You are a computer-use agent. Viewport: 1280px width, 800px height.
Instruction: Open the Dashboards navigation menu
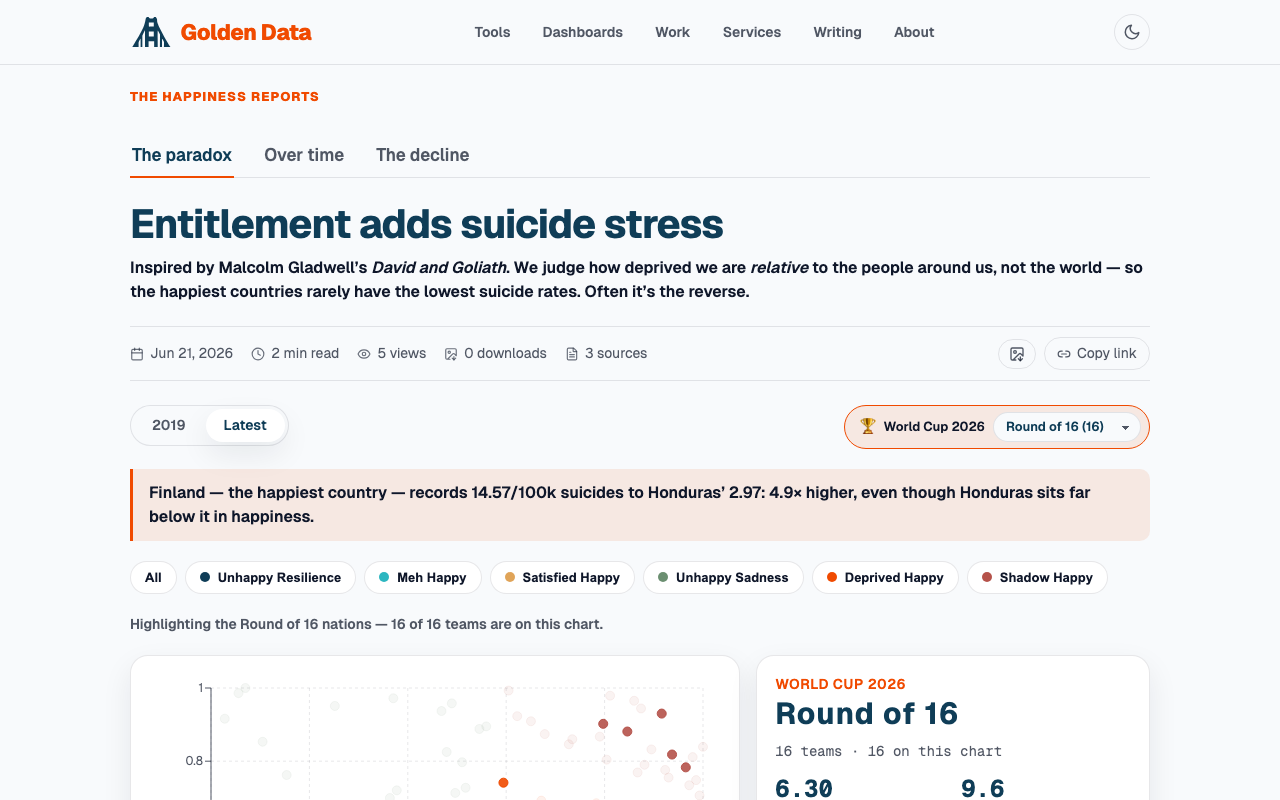[582, 32]
